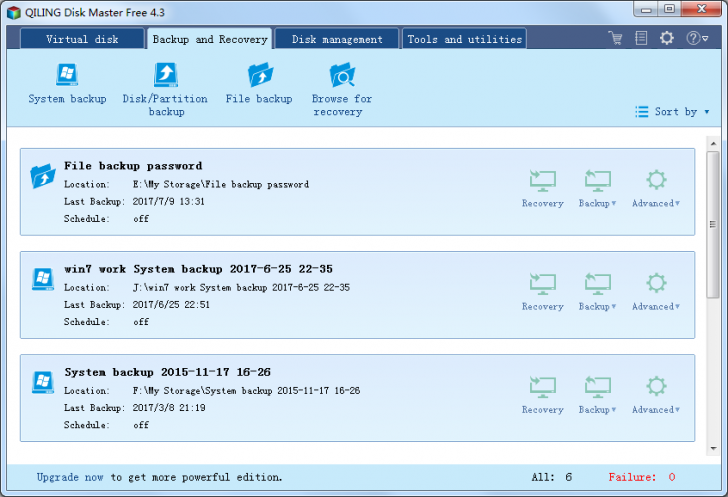The image size is (728, 497).
Task: Click the System backup 2015-11-17 disk icon
Action: coord(43,382)
